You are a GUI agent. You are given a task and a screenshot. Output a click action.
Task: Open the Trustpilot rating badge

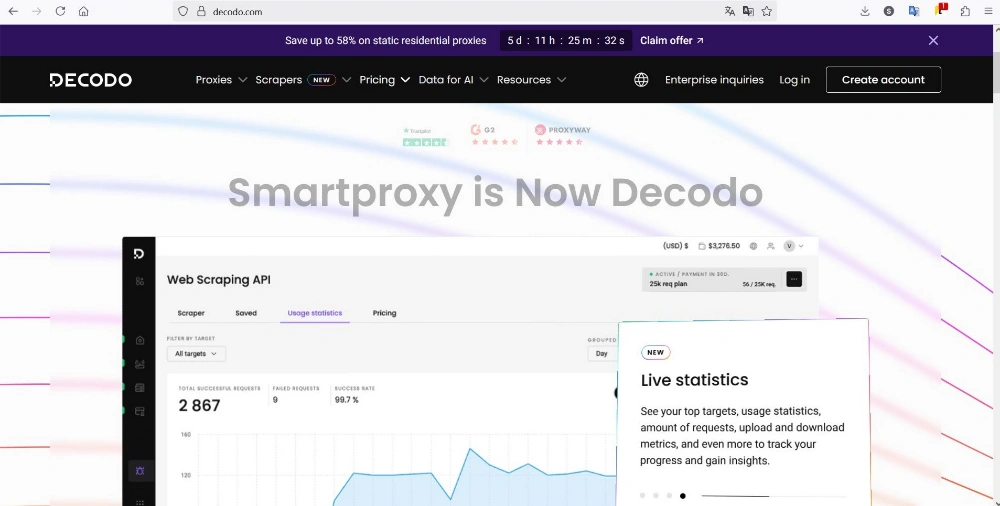coord(425,137)
